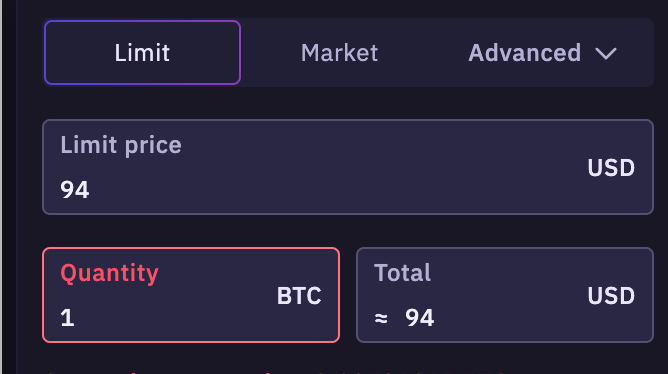Click the red Quantity label
This screenshot has width=668, height=374.
109,273
